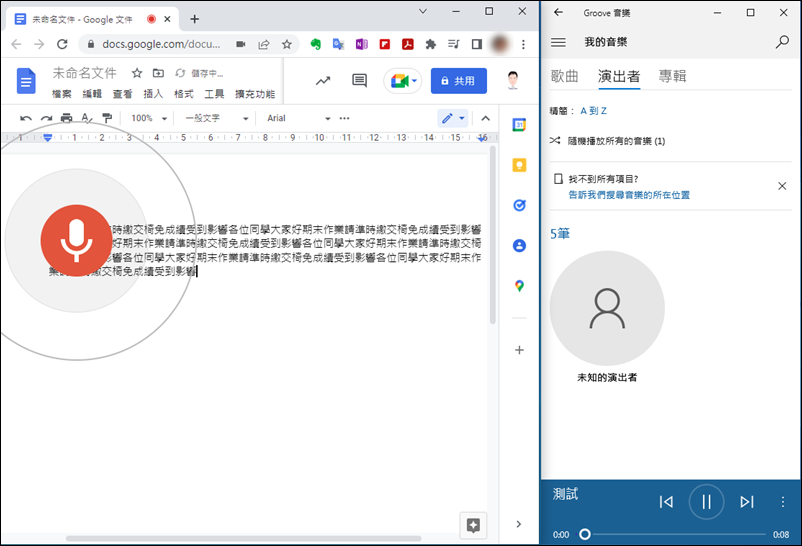Pause playback in Groove
Screen dimensions: 802x546
tap(706, 502)
